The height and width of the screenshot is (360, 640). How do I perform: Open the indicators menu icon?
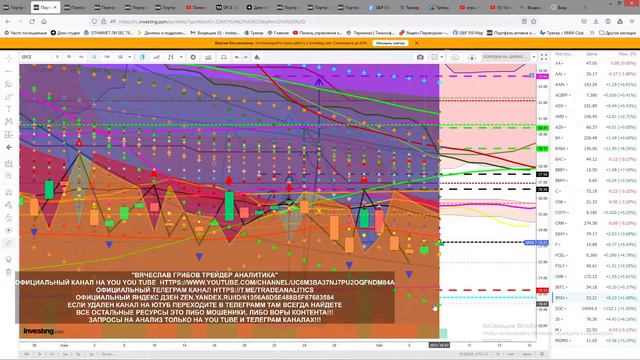171,57
